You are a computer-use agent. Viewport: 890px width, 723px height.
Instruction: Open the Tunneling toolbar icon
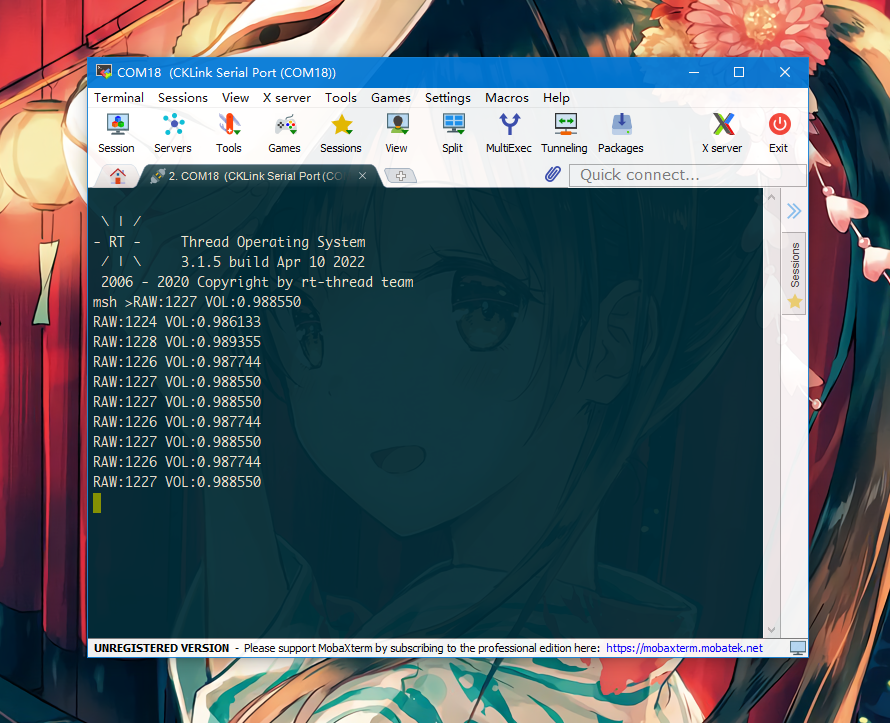pos(564,134)
